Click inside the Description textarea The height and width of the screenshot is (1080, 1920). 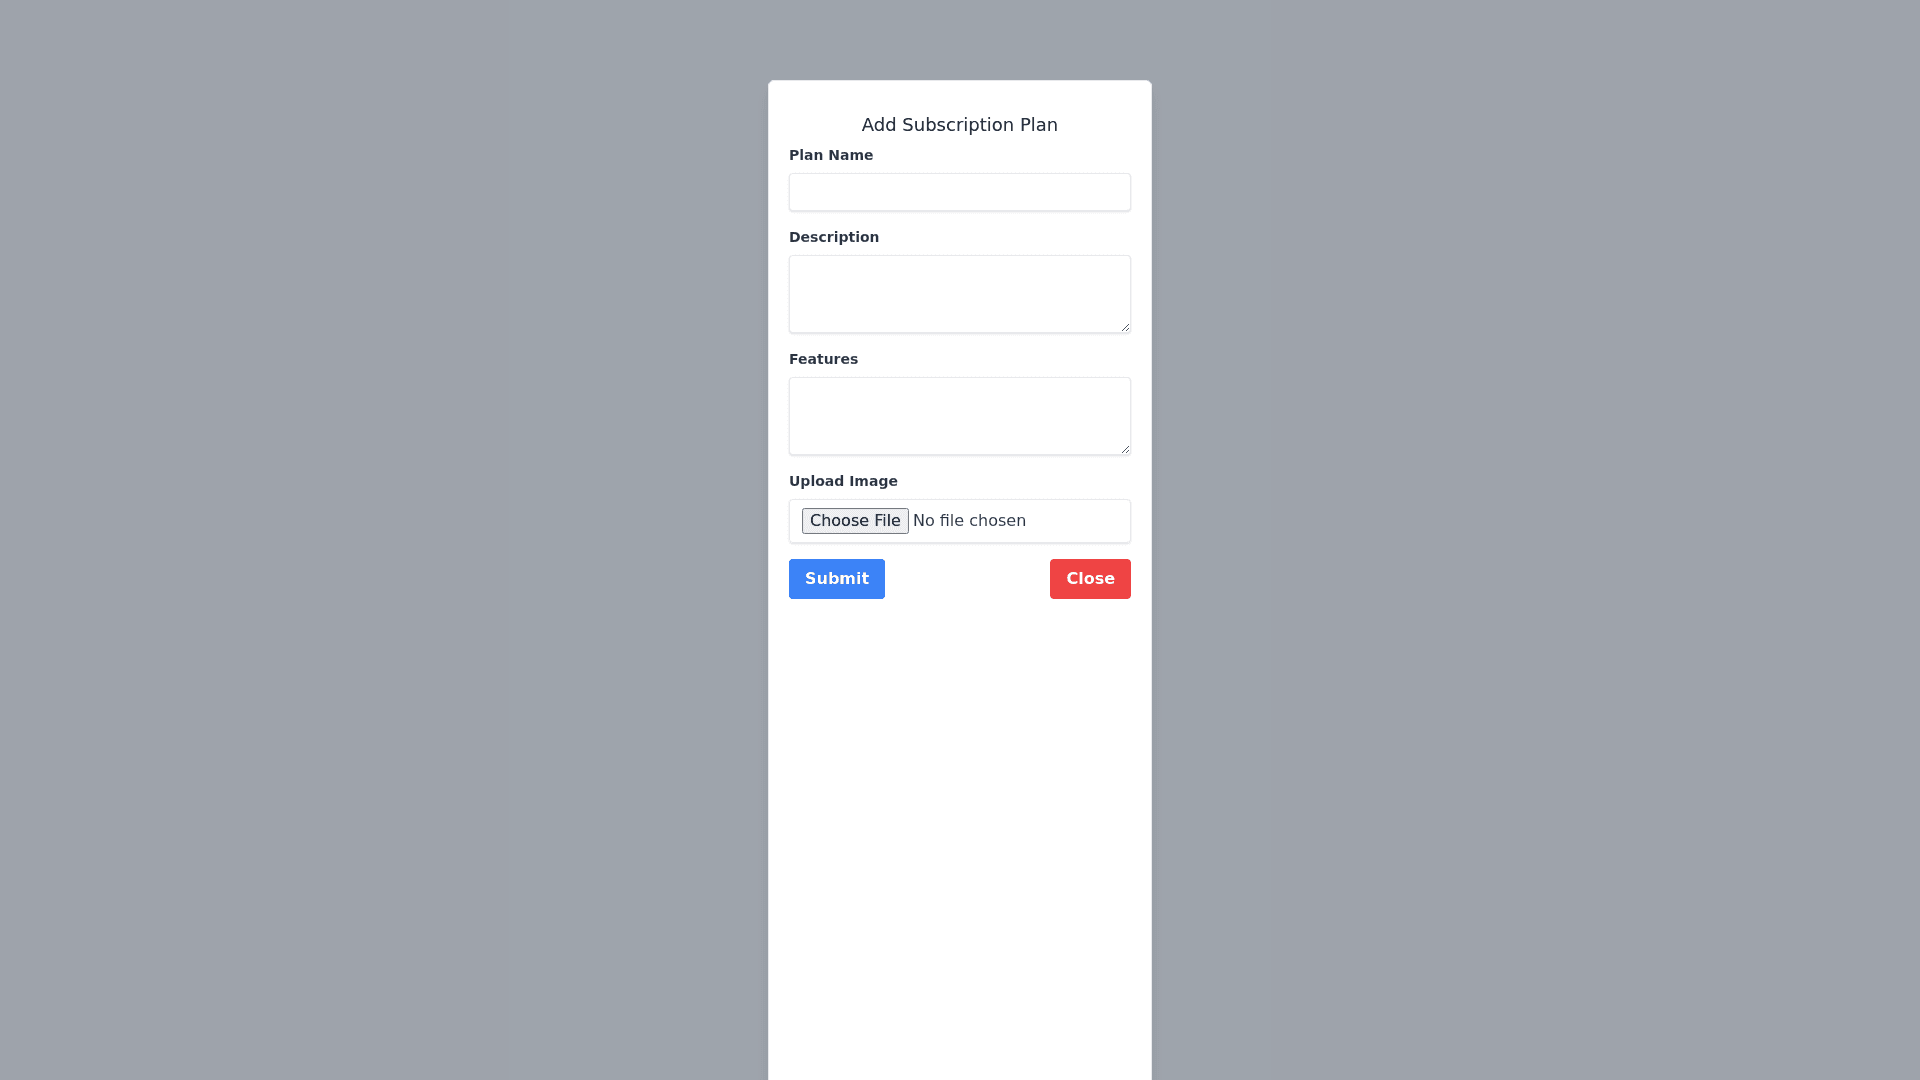pyautogui.click(x=960, y=294)
